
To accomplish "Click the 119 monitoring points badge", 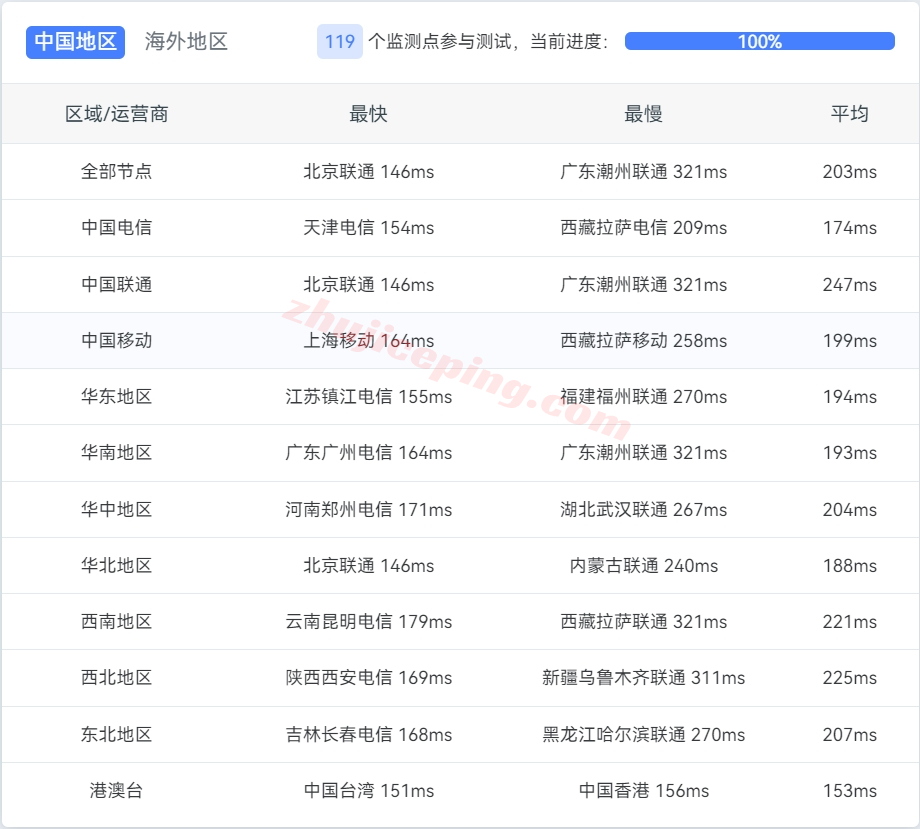I will [338, 42].
